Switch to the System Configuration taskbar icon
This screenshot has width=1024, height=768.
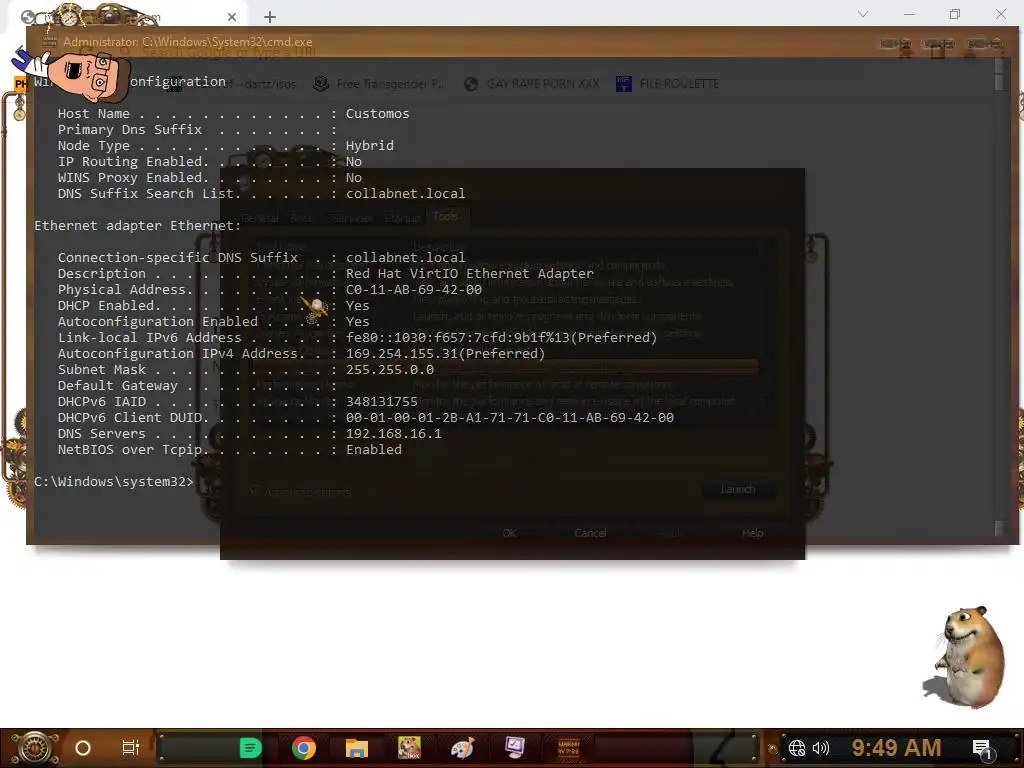point(515,748)
